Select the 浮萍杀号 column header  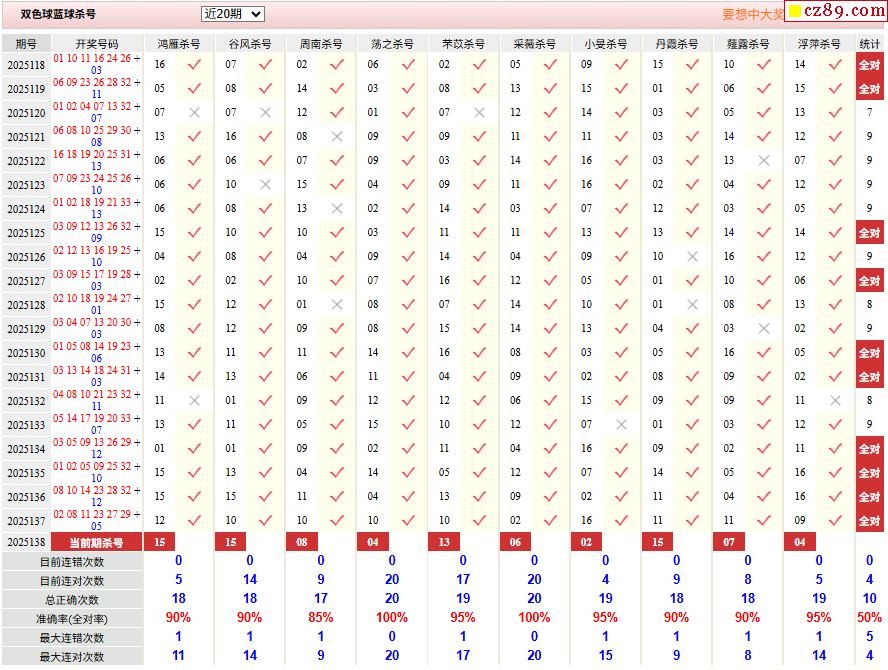click(x=819, y=44)
